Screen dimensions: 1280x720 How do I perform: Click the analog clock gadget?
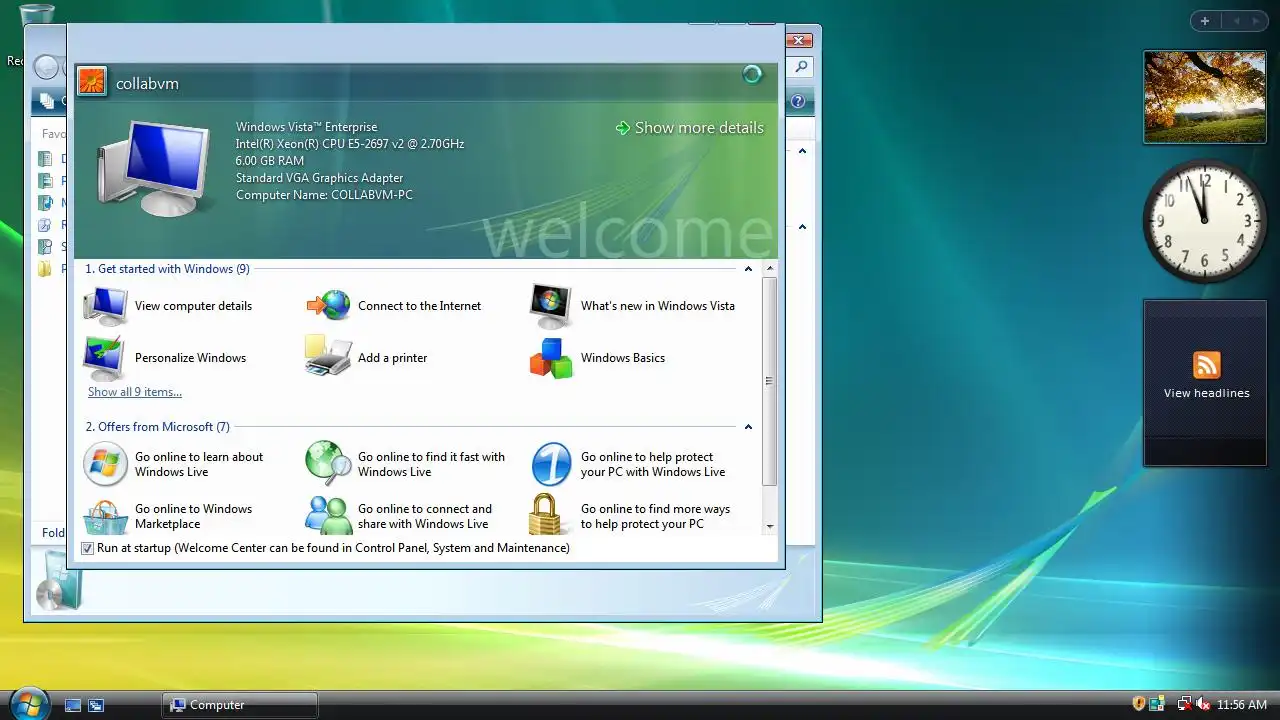(1205, 221)
